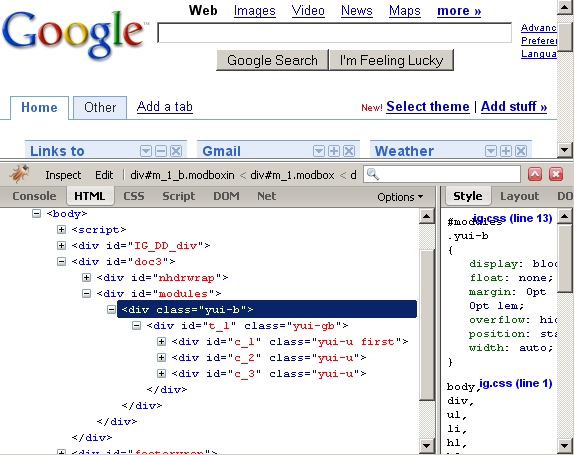Click the float: none style property
Viewport: 574px width, 455px height.
coord(511,278)
